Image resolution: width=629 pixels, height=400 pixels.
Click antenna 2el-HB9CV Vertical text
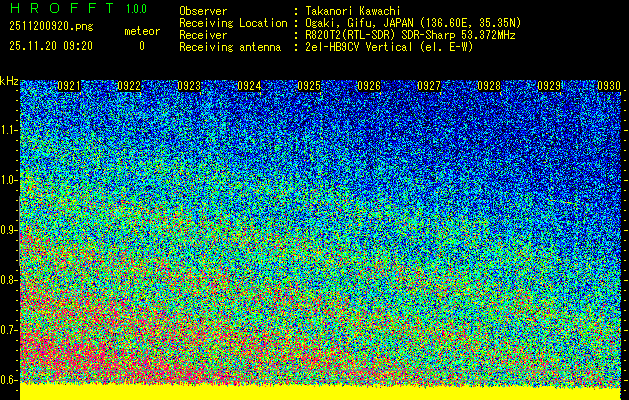click(x=389, y=47)
